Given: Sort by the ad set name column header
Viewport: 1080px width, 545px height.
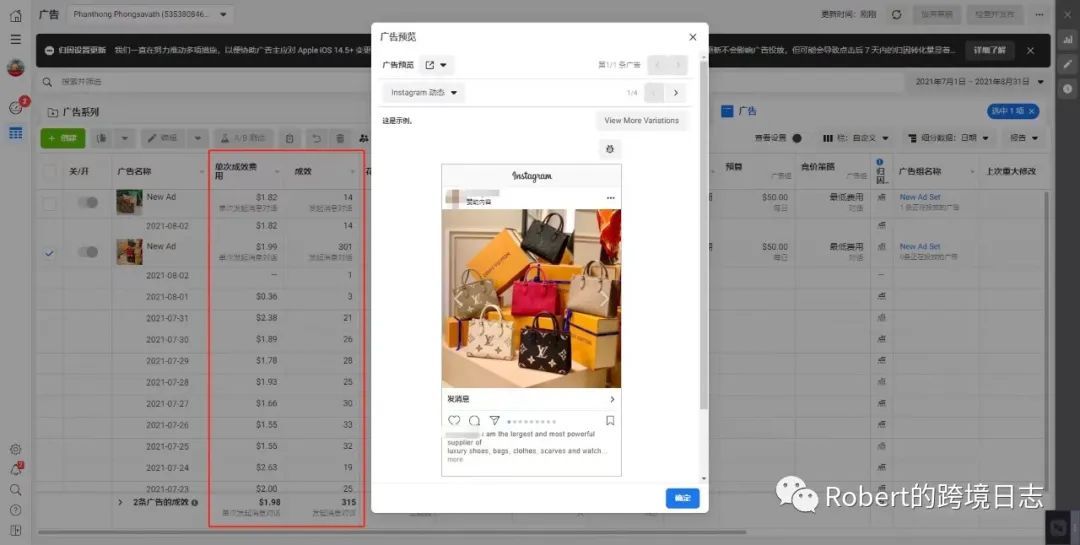Looking at the screenshot, I should tap(935, 171).
